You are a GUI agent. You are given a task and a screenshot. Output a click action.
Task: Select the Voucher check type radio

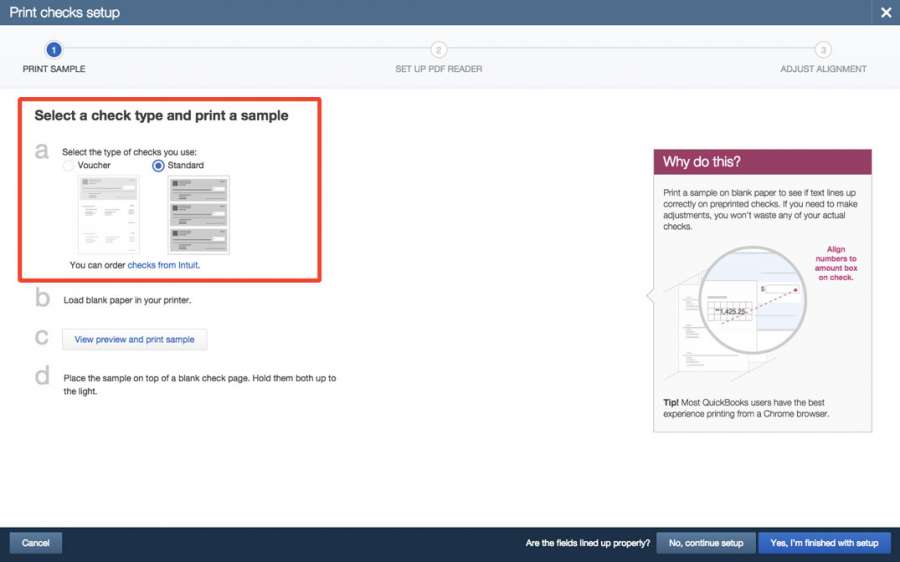point(68,166)
